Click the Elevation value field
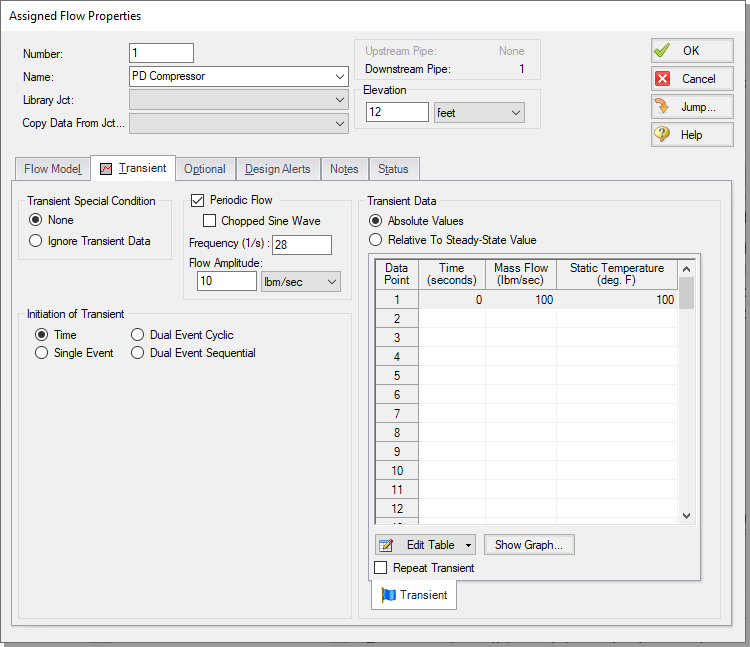This screenshot has height=647, width=750. pyautogui.click(x=397, y=112)
